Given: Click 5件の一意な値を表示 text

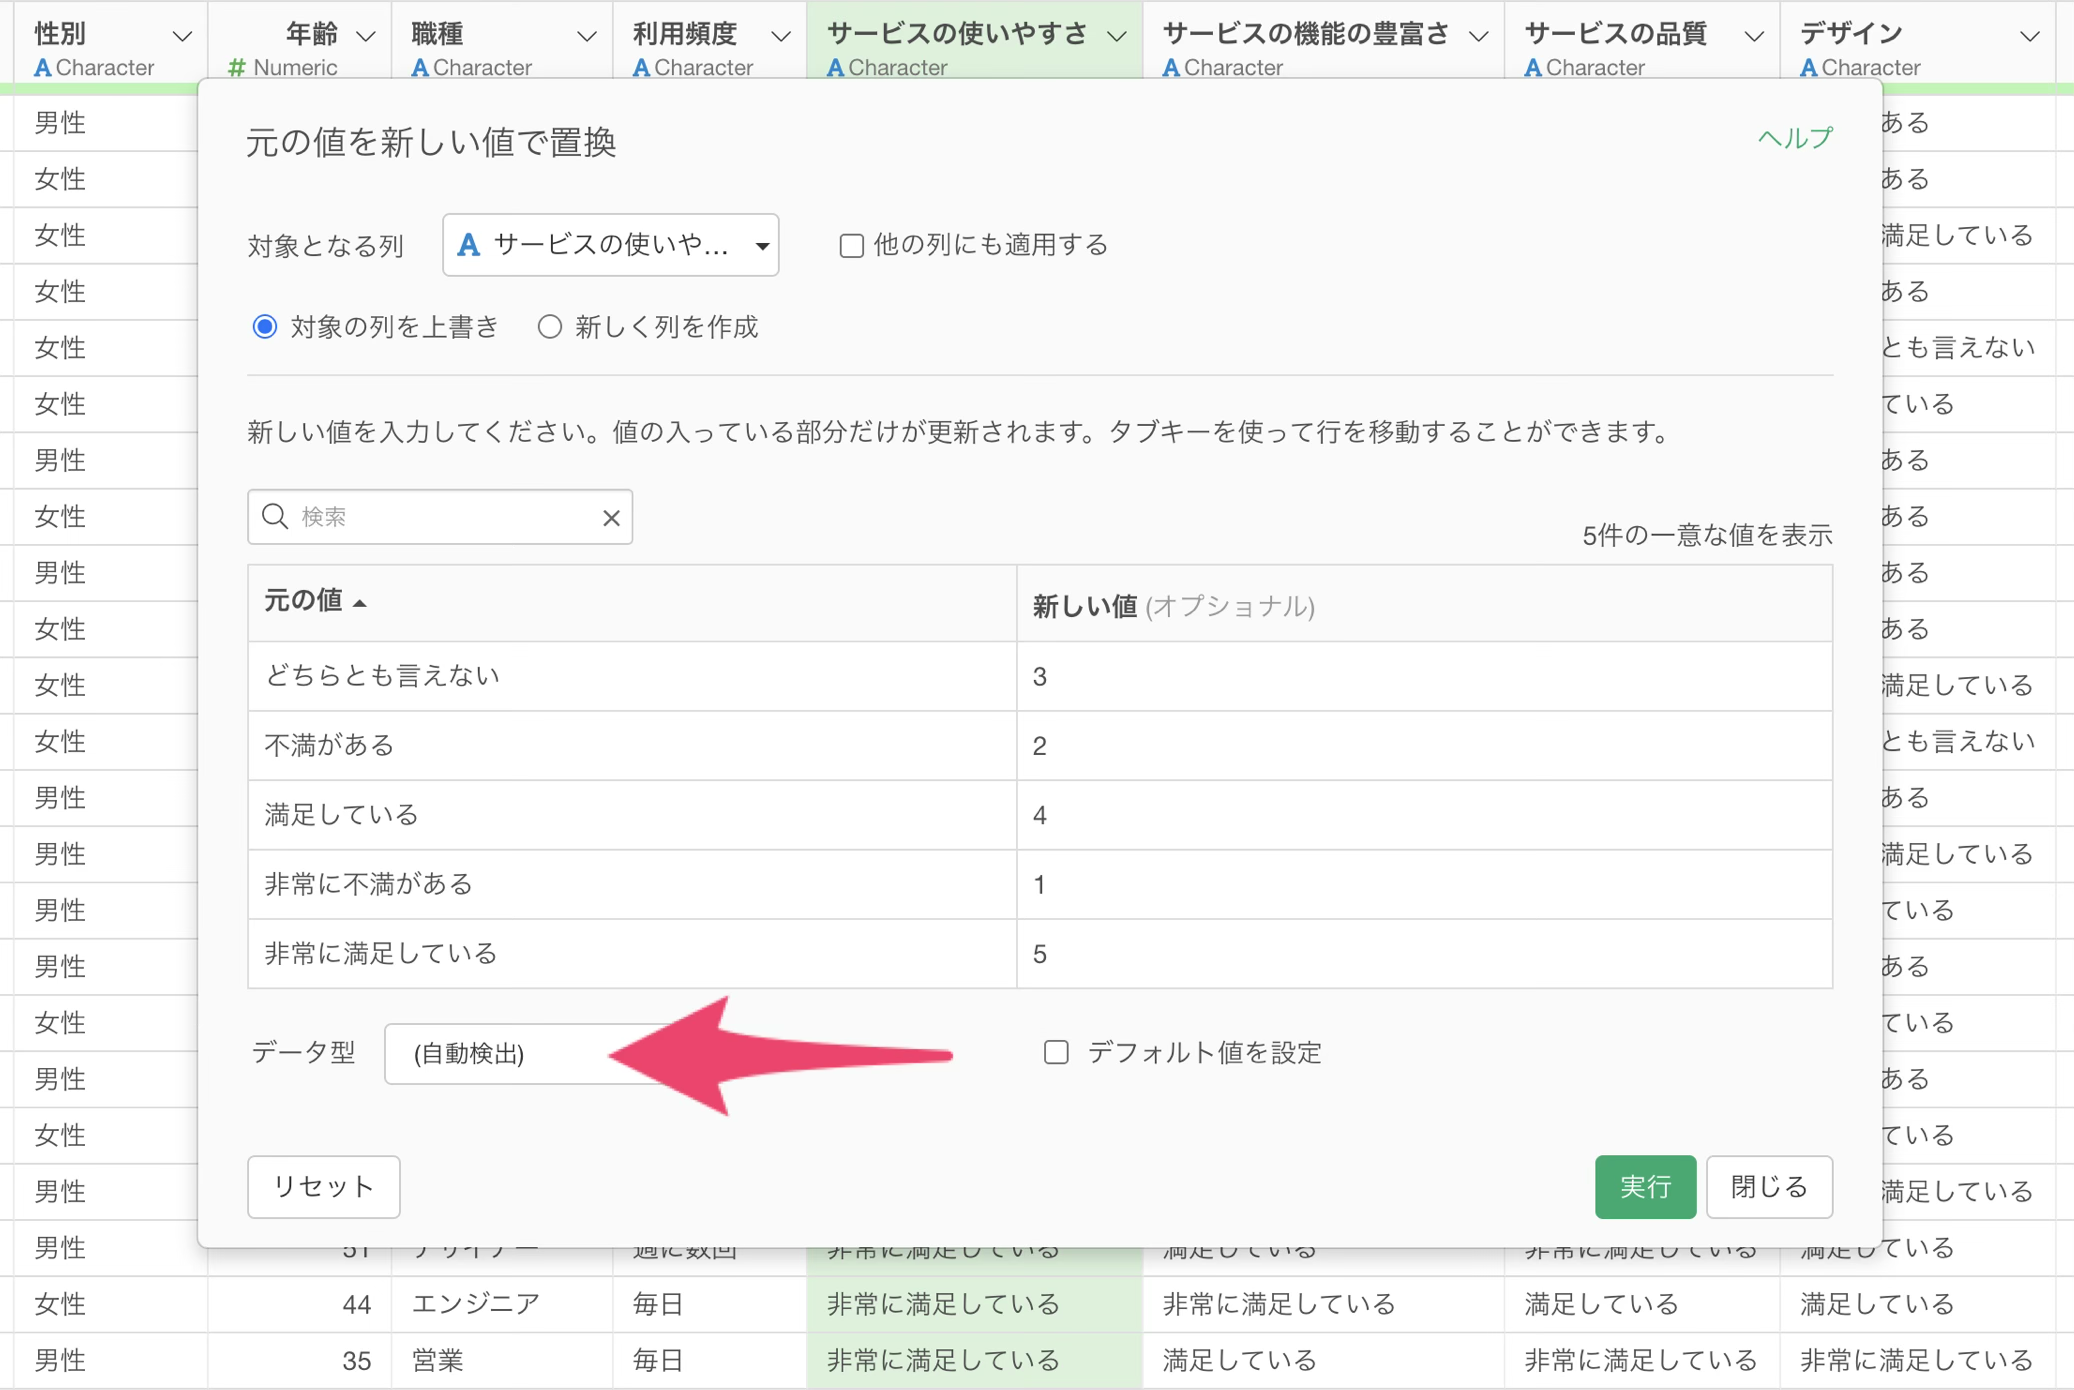Looking at the screenshot, I should click(x=1707, y=536).
